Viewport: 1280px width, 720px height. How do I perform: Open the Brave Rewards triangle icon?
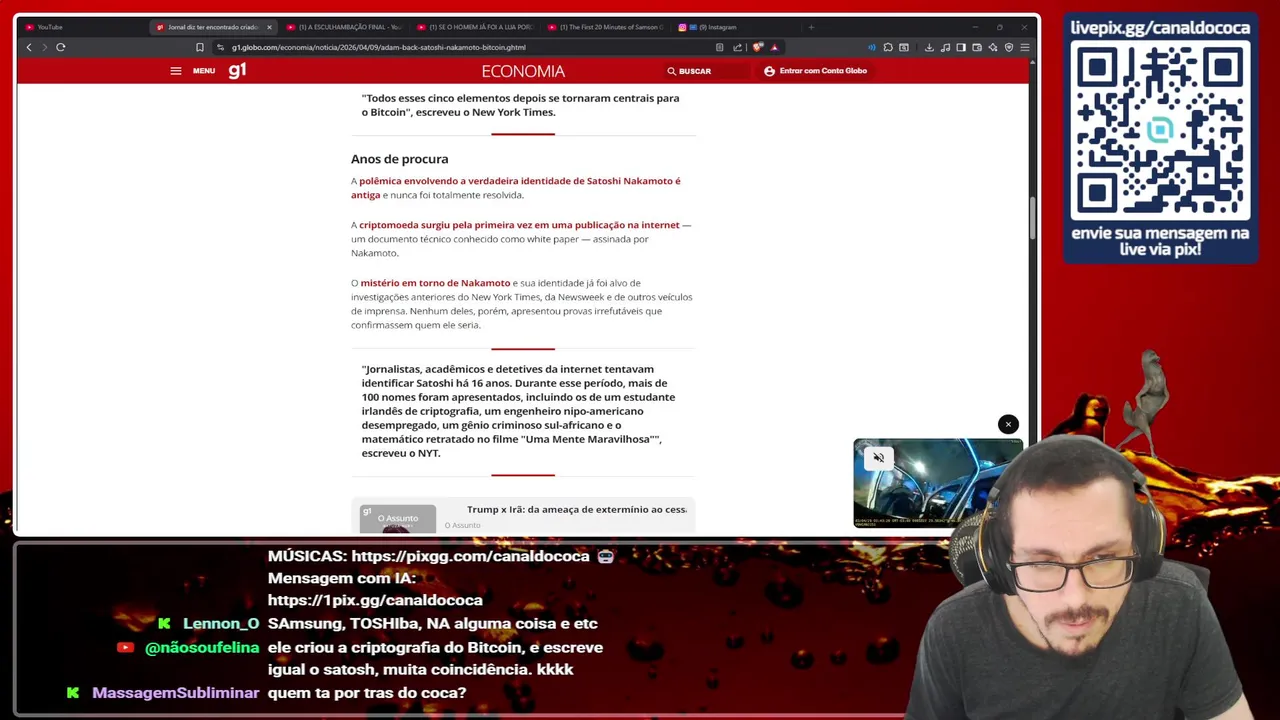[x=774, y=47]
